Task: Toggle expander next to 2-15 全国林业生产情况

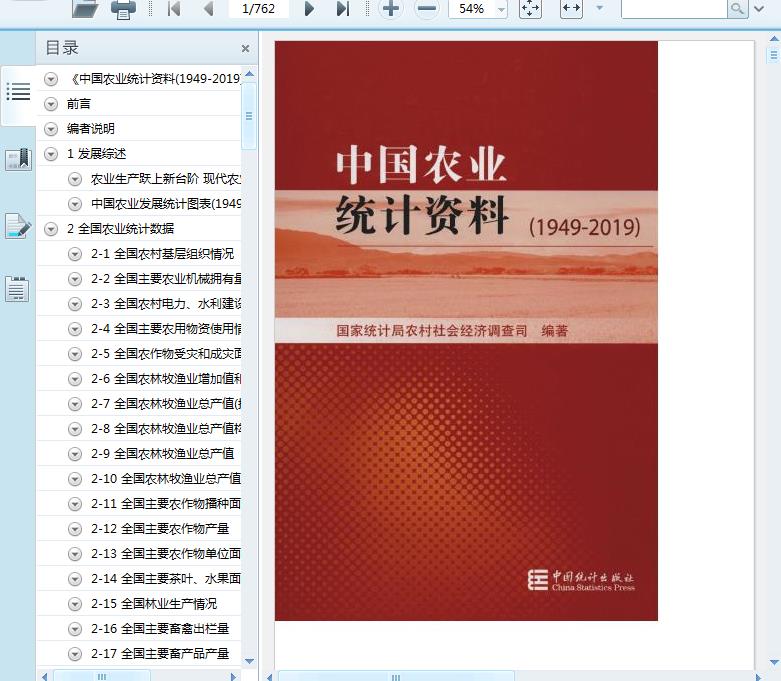Action: point(75,604)
